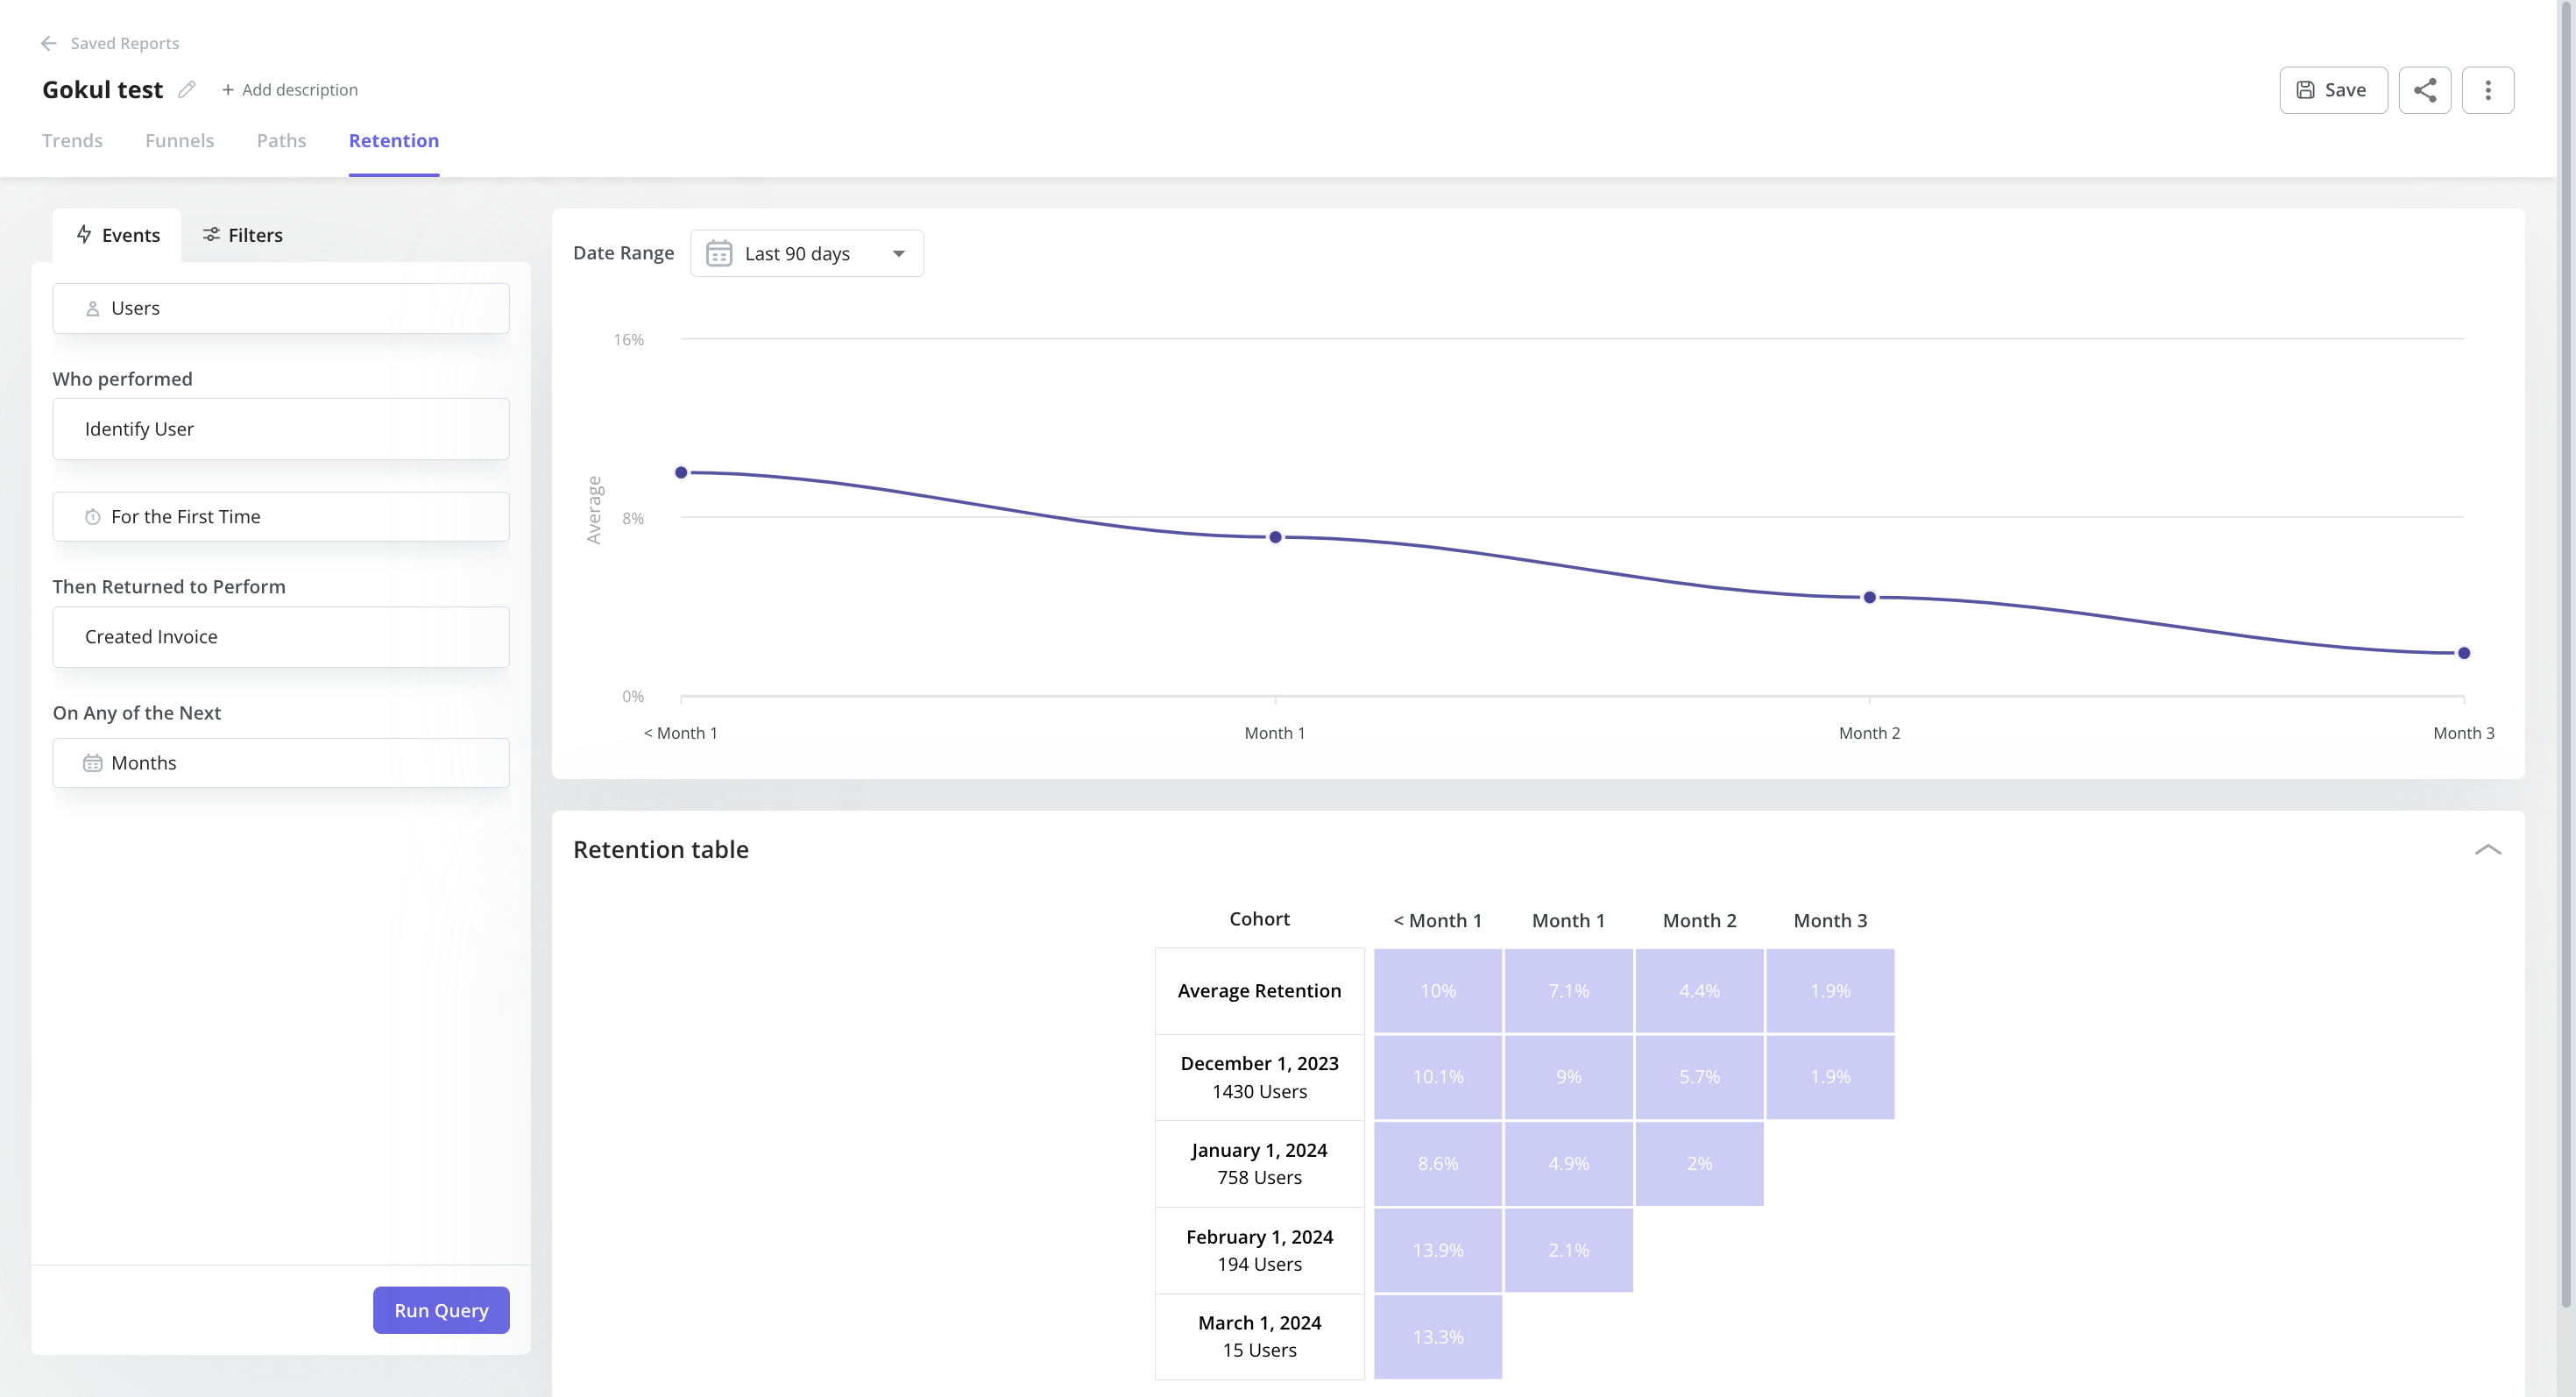Open the Created Invoice event selector
This screenshot has height=1397, width=2576.
tap(280, 636)
